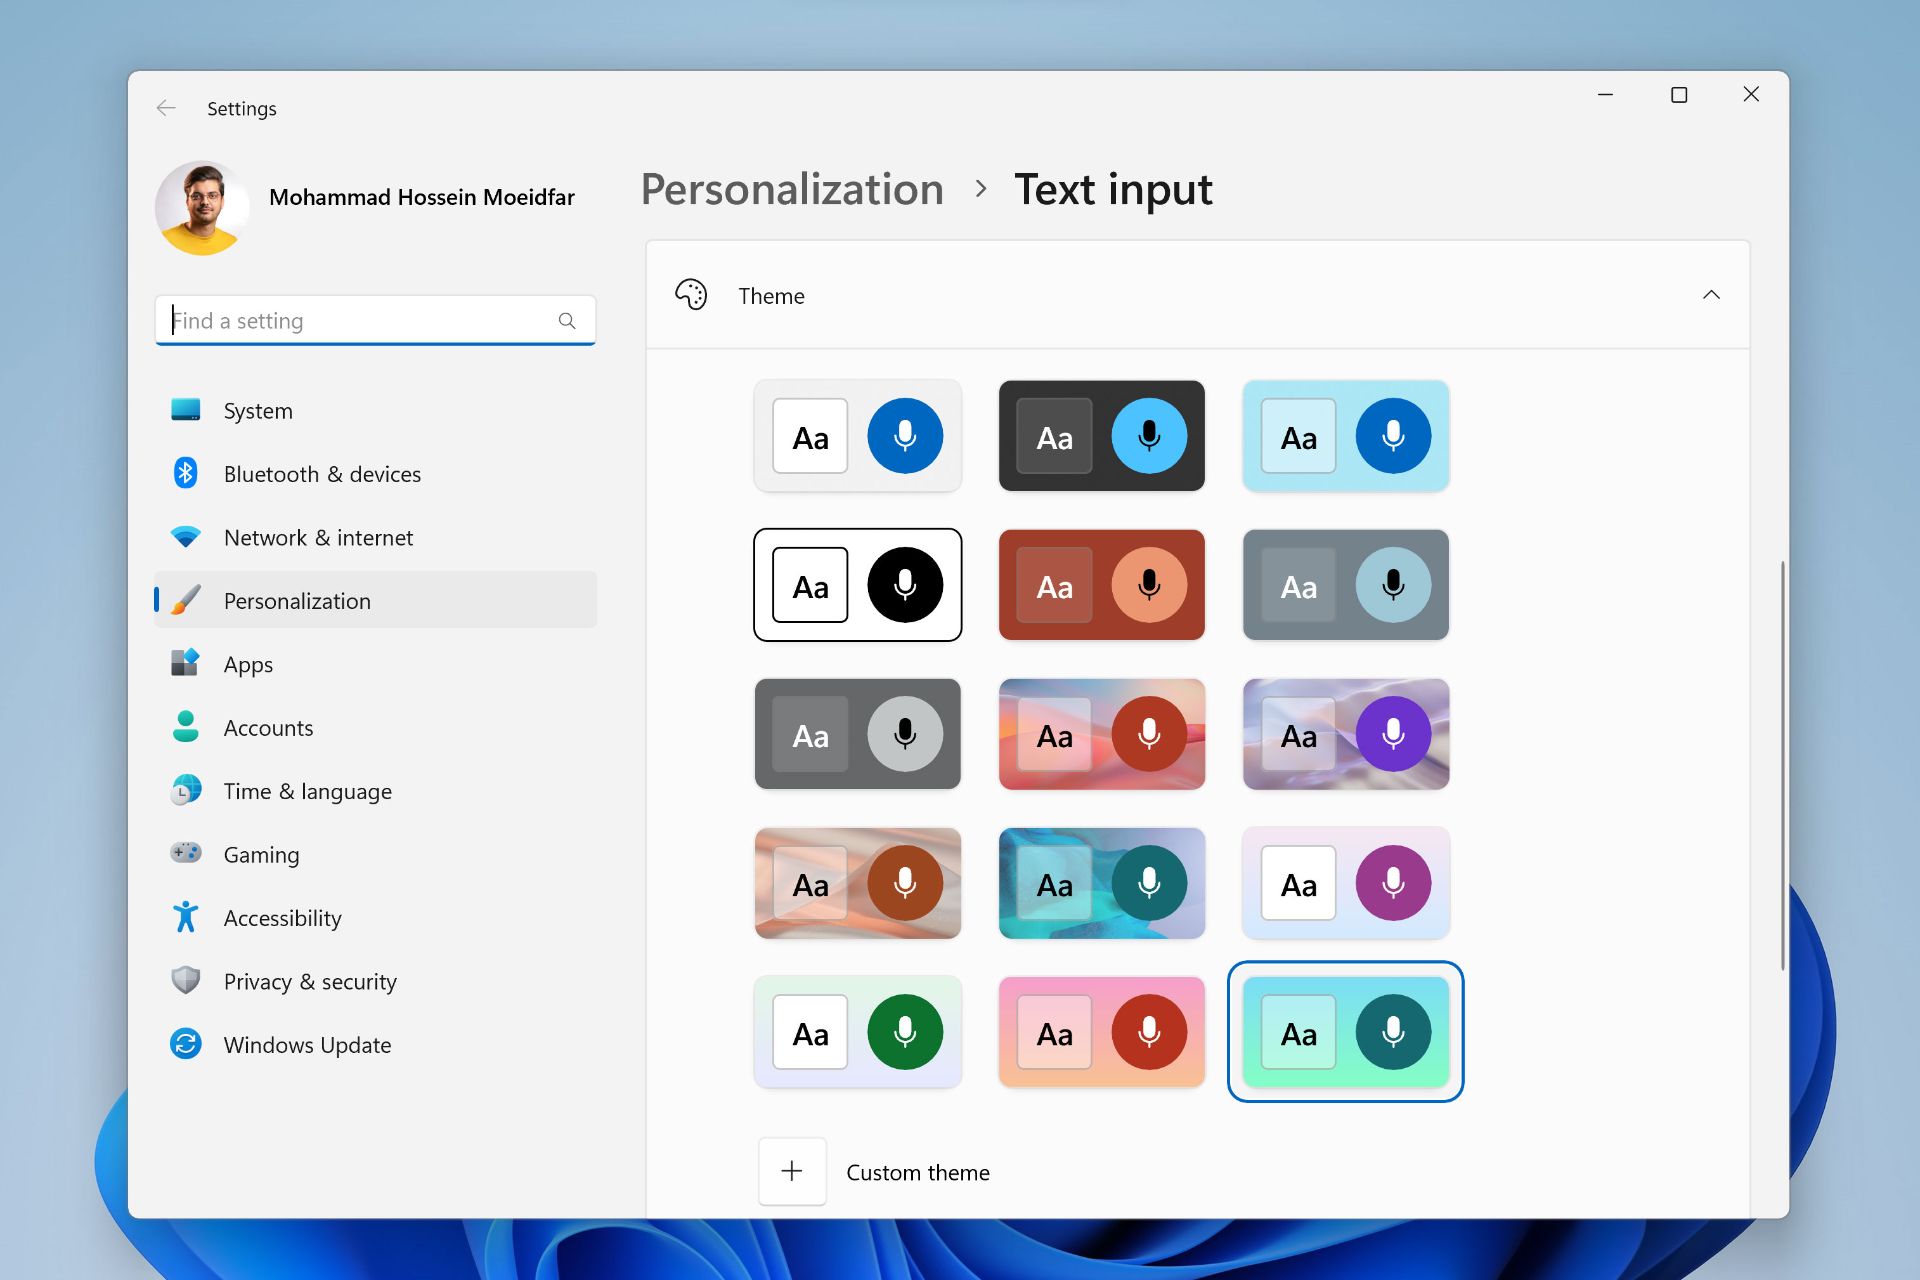Click the Personalization paintbrush icon
Screen dimensions: 1920x1280
click(186, 600)
